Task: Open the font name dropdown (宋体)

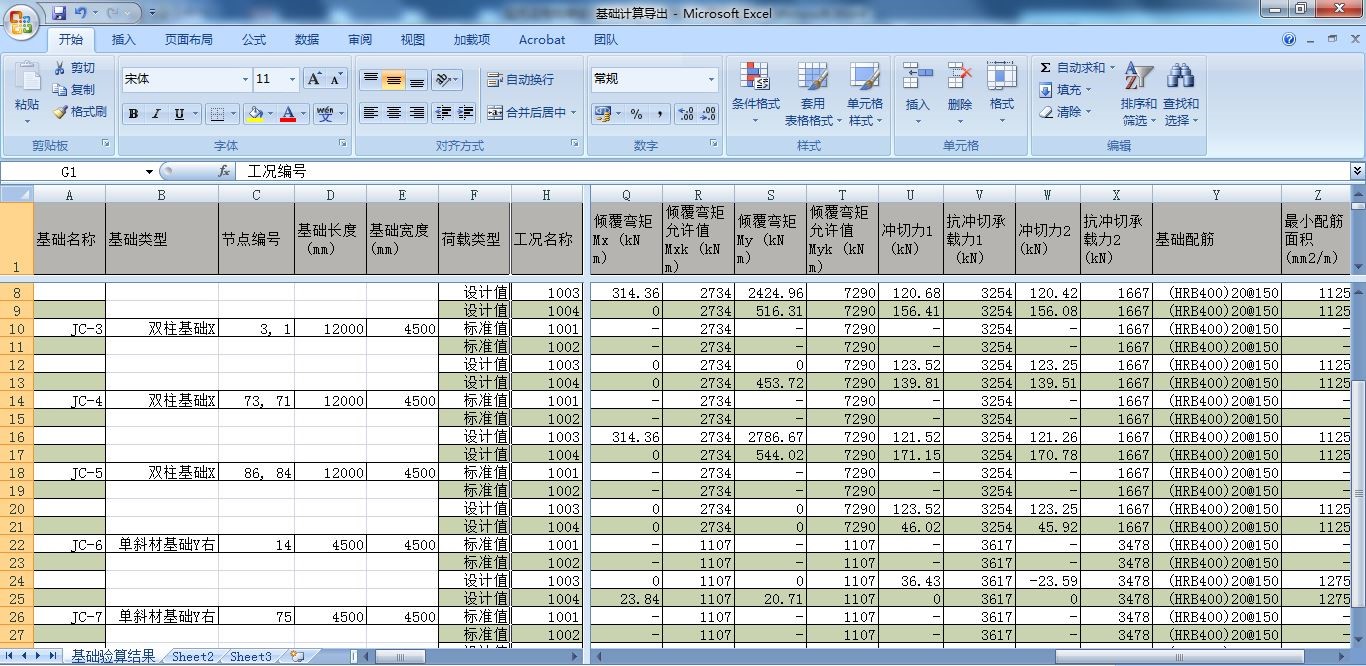Action: [245, 80]
